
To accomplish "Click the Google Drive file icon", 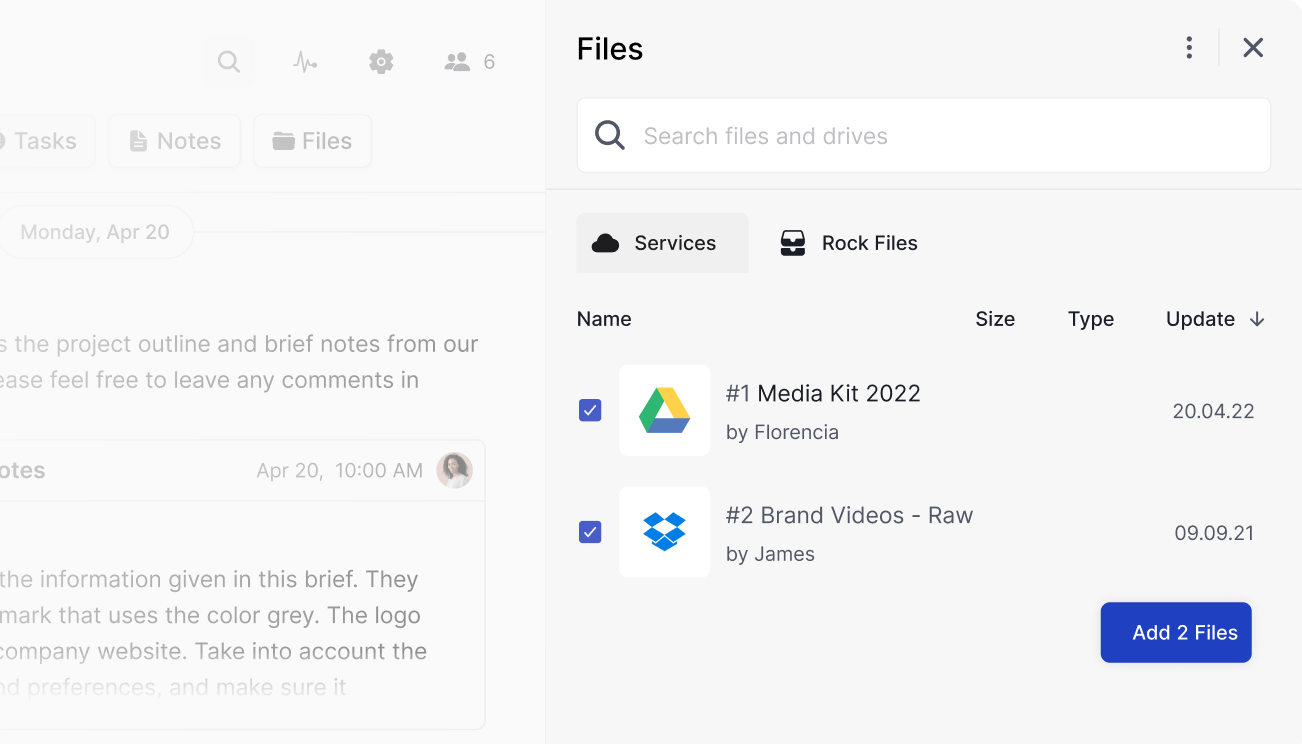I will (664, 411).
